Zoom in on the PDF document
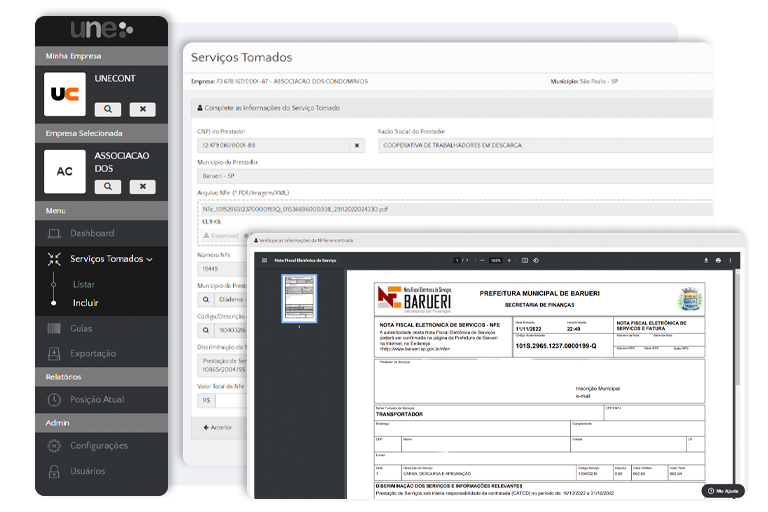The width and height of the screenshot is (768, 512). pos(510,260)
